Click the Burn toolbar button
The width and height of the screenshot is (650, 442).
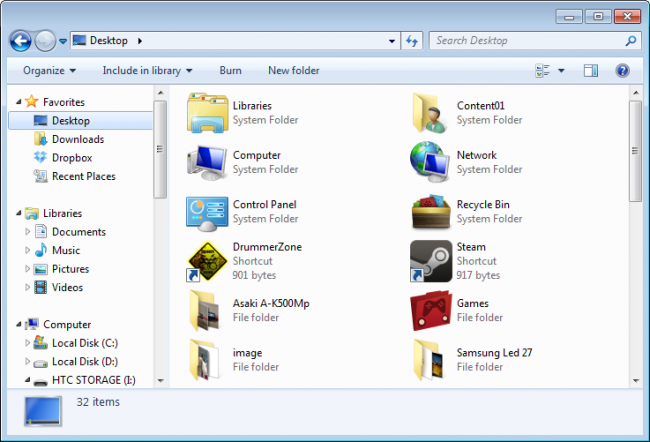click(x=230, y=70)
